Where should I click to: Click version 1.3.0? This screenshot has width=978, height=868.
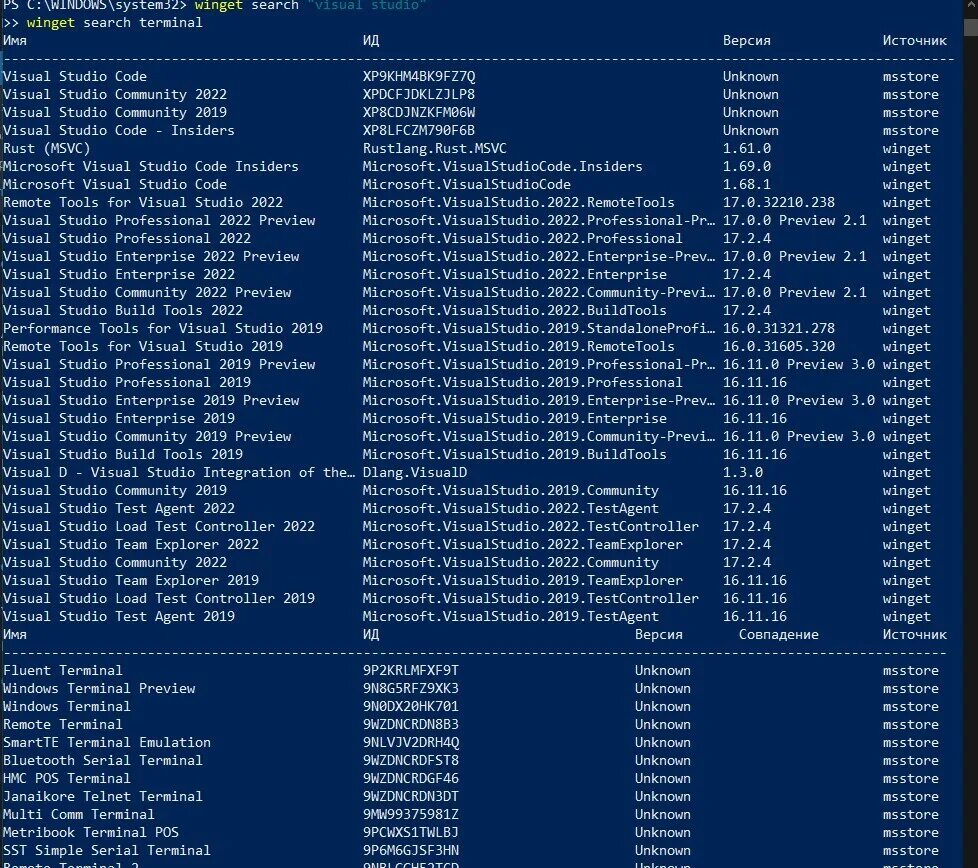(743, 473)
